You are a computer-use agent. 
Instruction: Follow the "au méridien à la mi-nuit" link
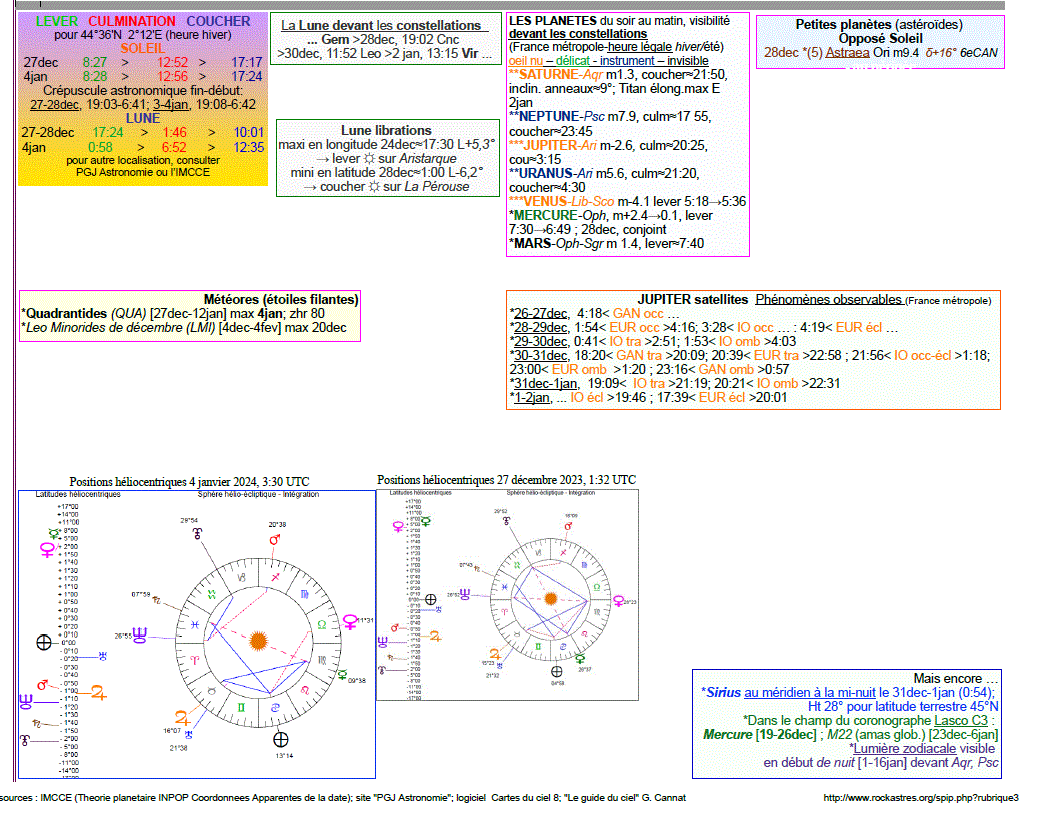coord(810,693)
